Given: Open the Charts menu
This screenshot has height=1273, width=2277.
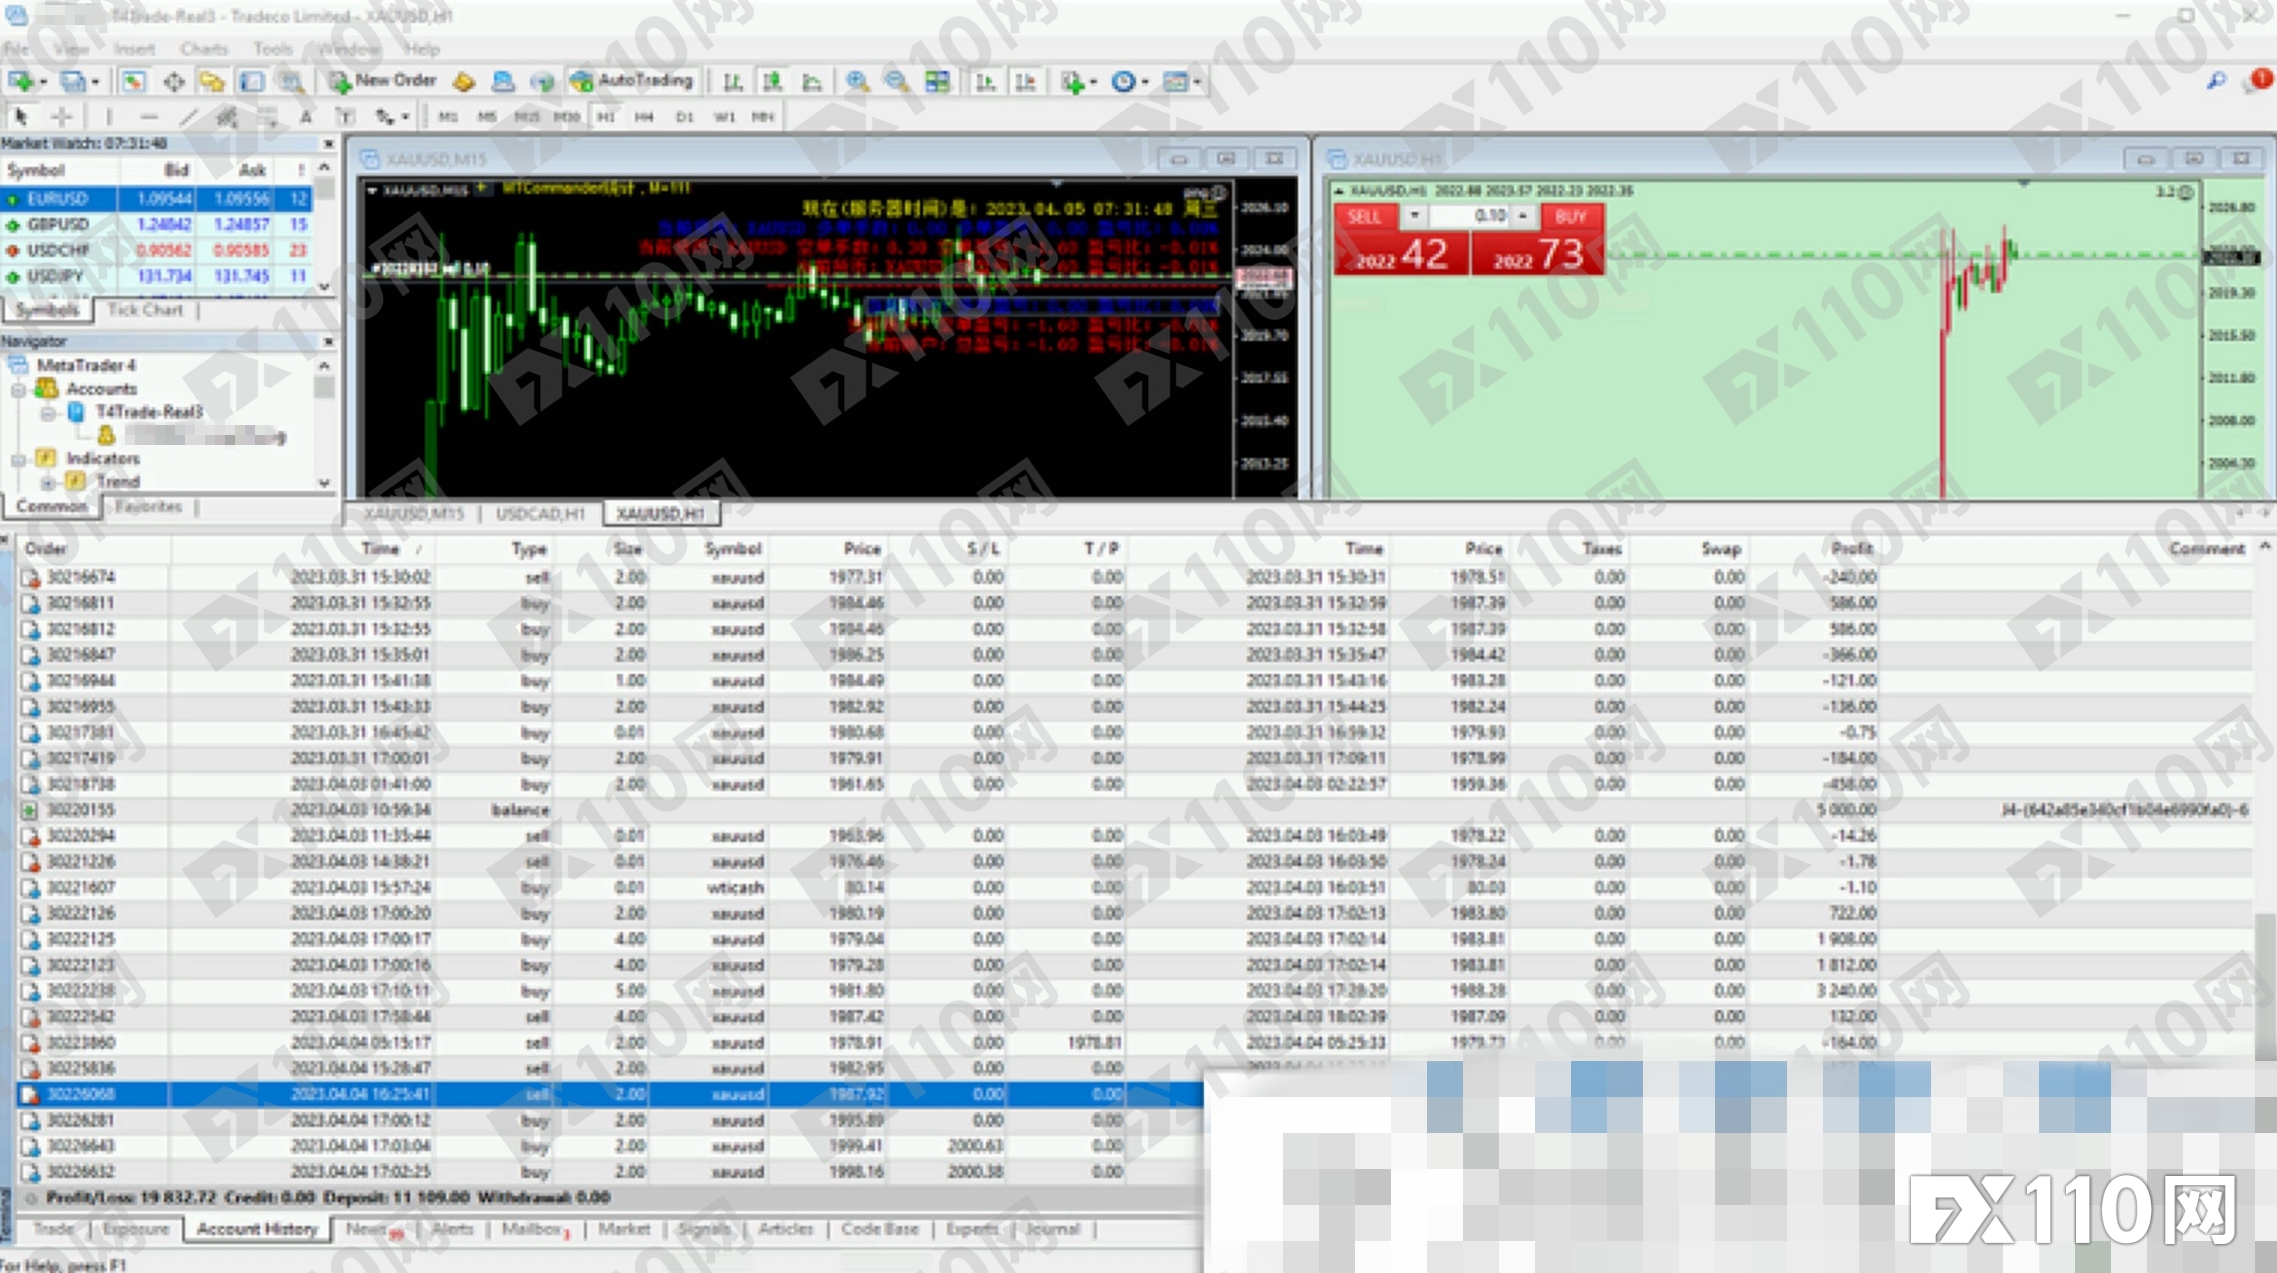Looking at the screenshot, I should click(x=204, y=48).
